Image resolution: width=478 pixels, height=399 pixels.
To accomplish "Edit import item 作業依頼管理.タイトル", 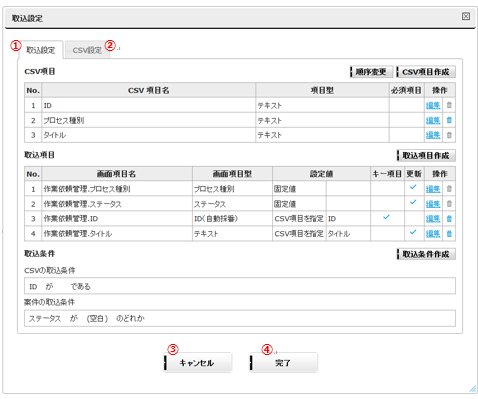I will pos(433,234).
